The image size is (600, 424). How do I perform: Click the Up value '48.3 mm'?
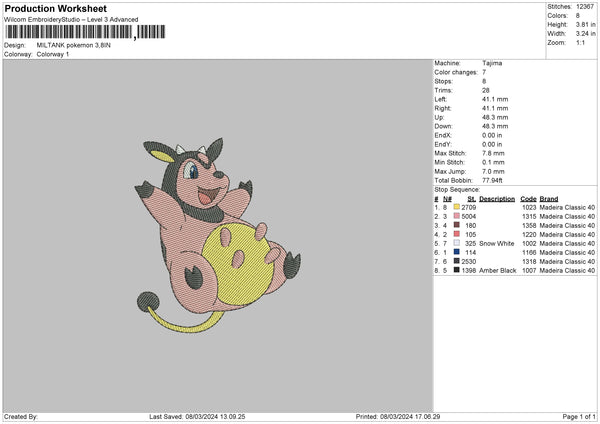click(495, 117)
